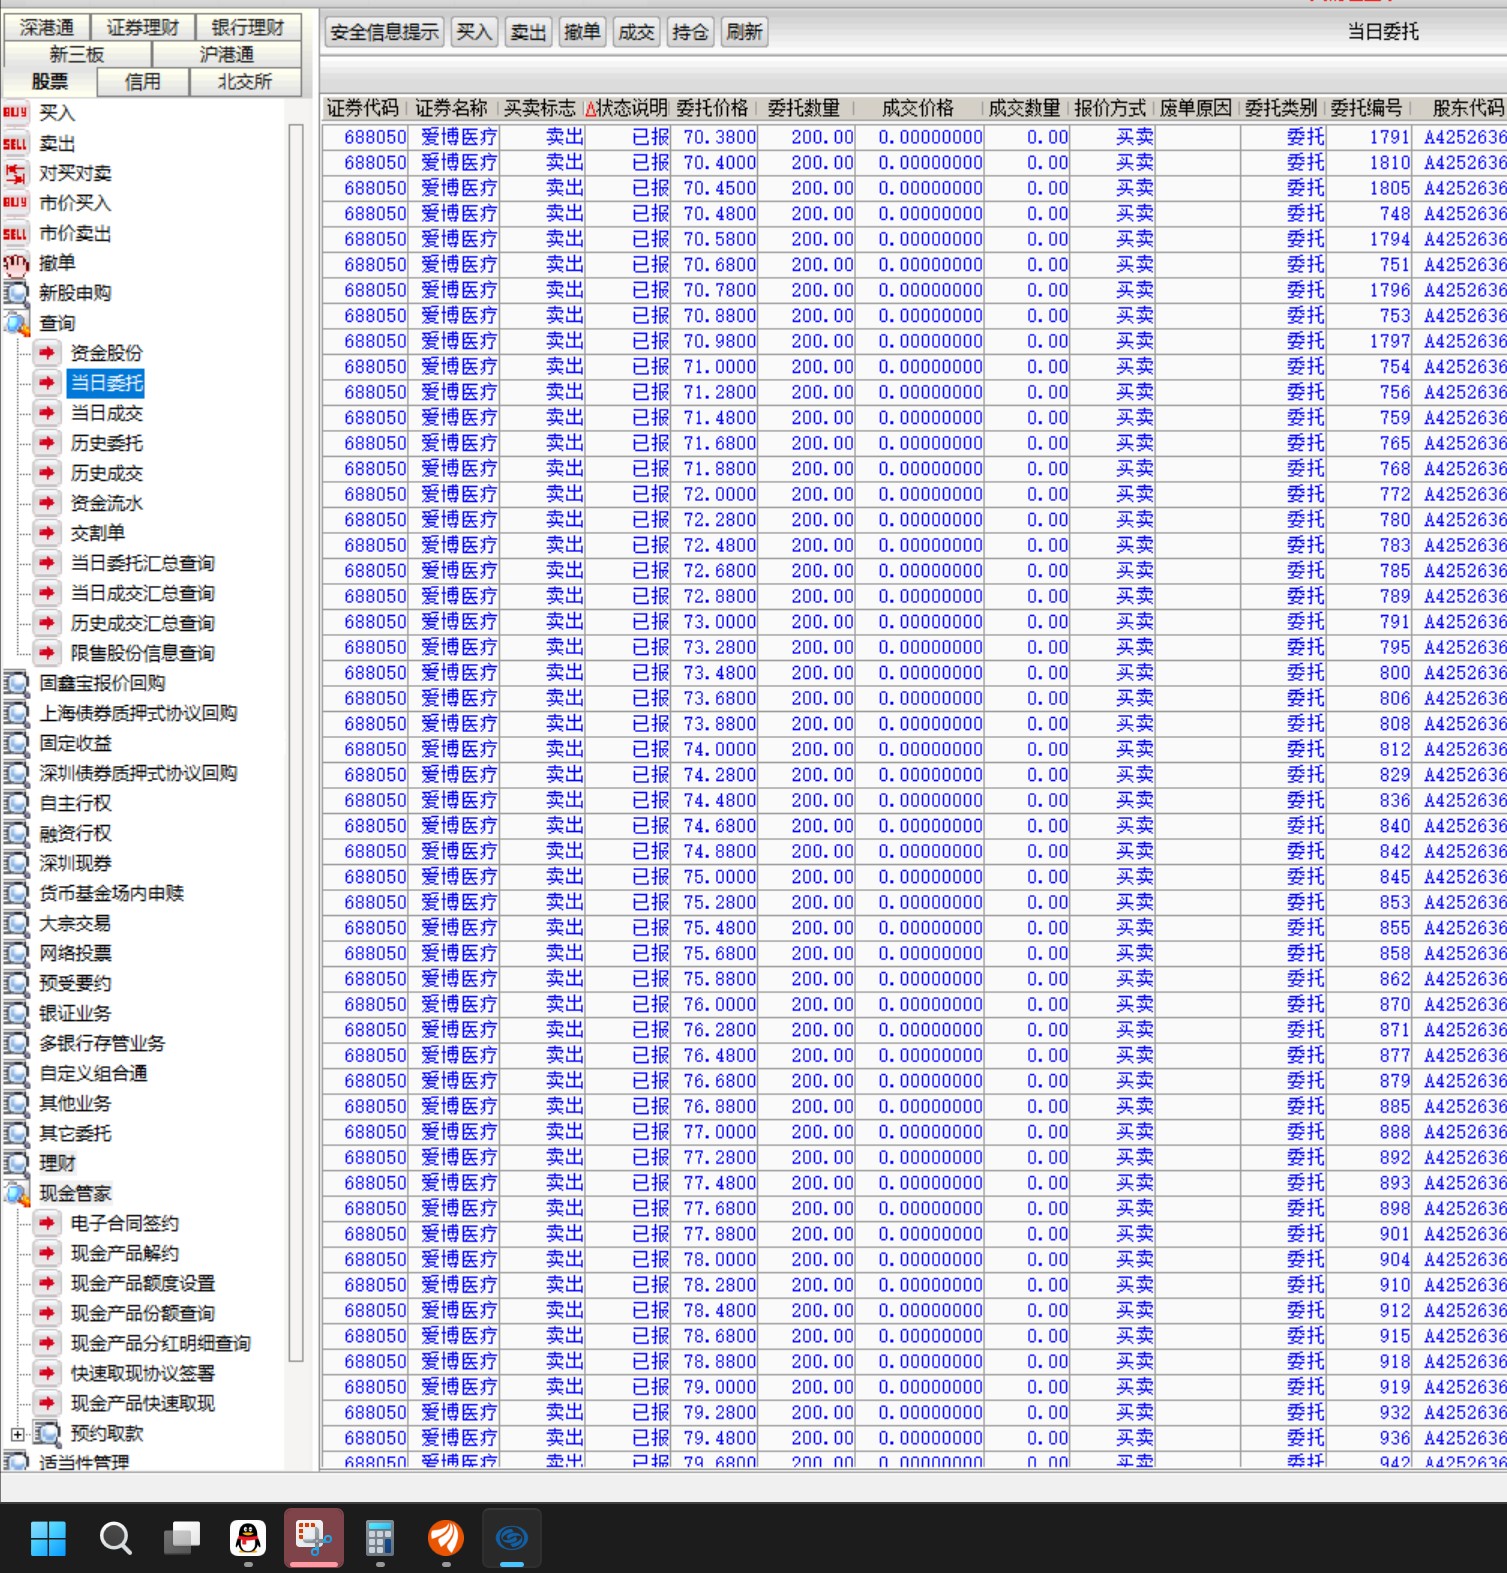
Task: Switch to the 银行理财 tab
Action: (x=248, y=27)
